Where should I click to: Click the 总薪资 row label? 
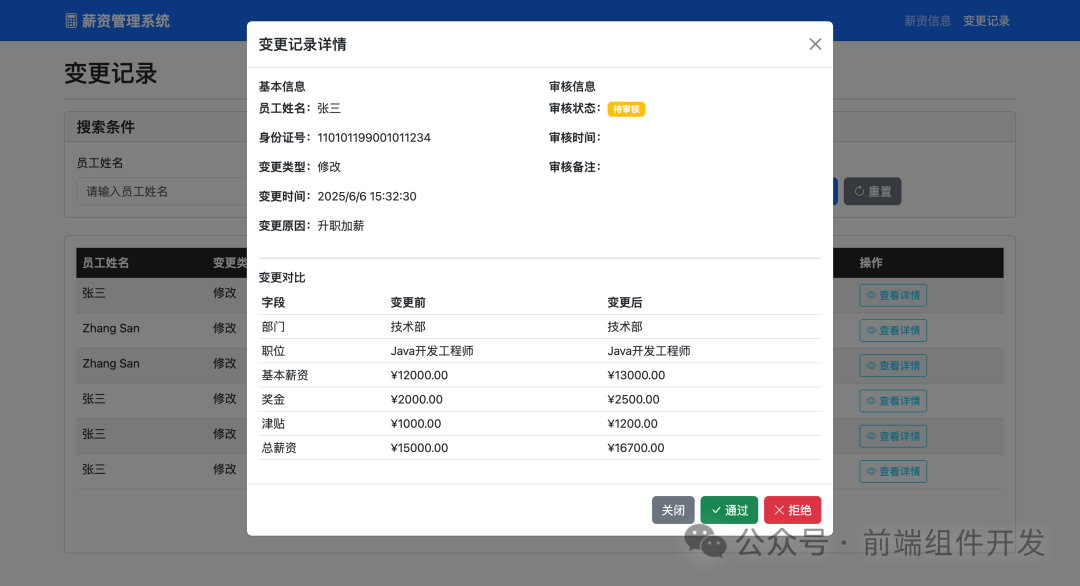[279, 448]
